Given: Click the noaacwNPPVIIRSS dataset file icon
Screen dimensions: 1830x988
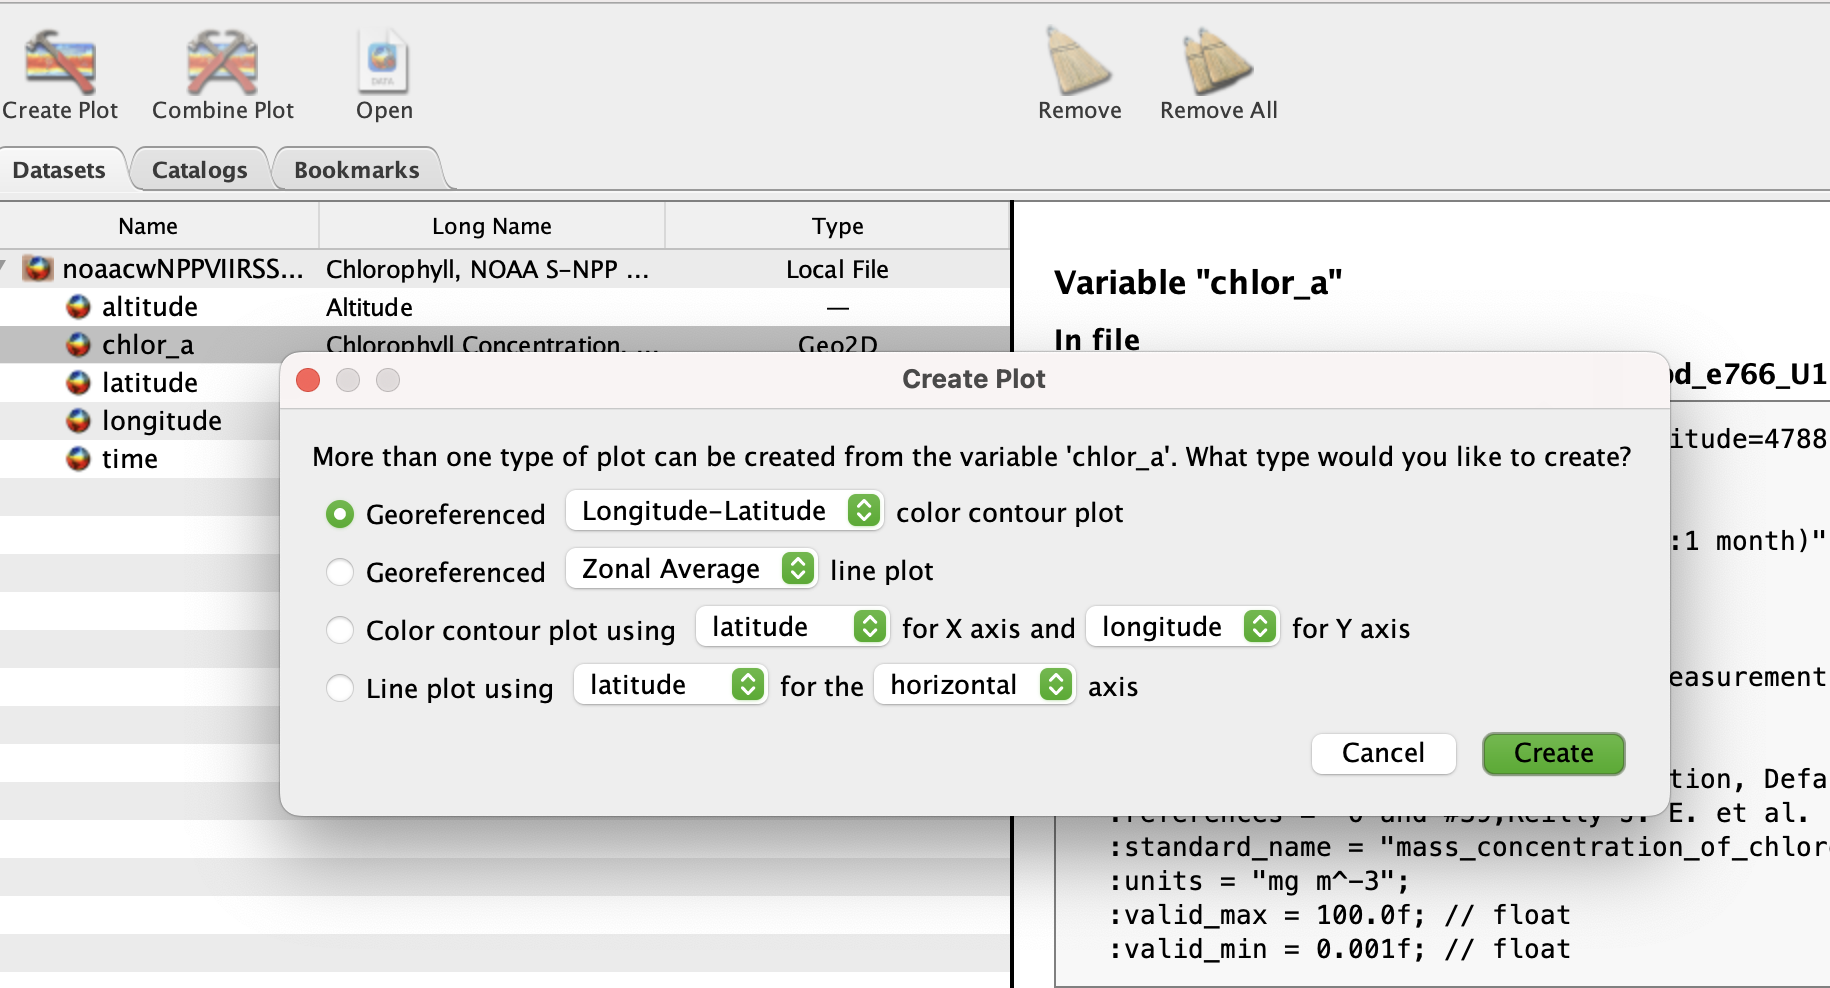Looking at the screenshot, I should (x=38, y=269).
